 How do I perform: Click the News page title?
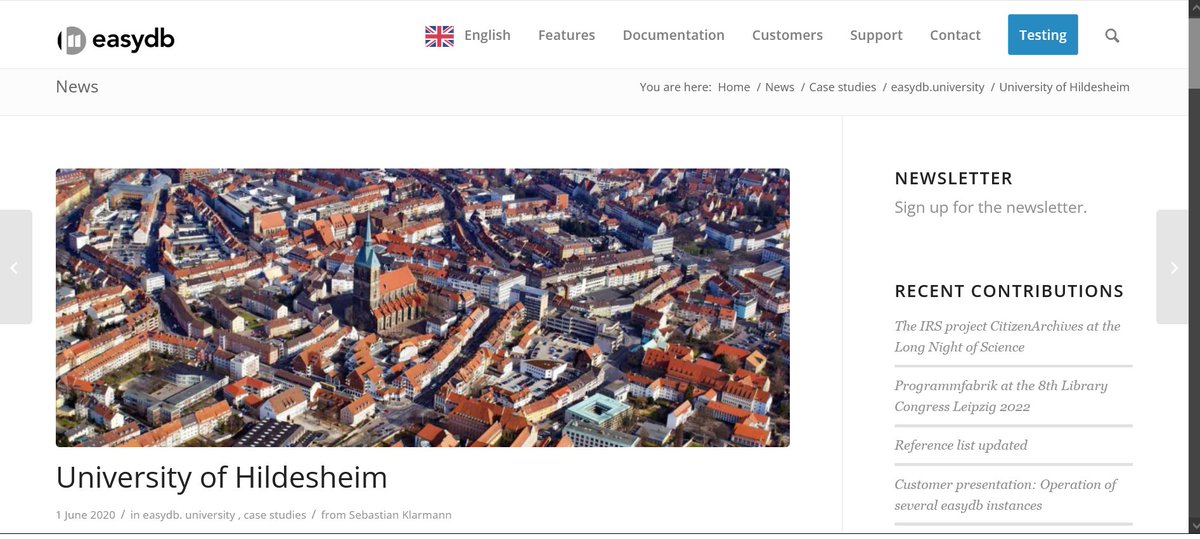pyautogui.click(x=77, y=87)
